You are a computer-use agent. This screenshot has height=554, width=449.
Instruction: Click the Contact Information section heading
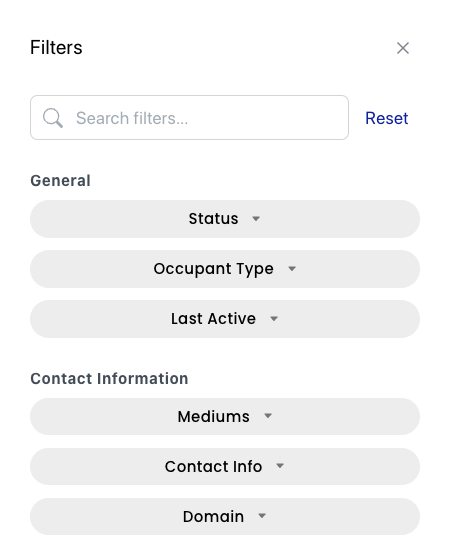[109, 378]
